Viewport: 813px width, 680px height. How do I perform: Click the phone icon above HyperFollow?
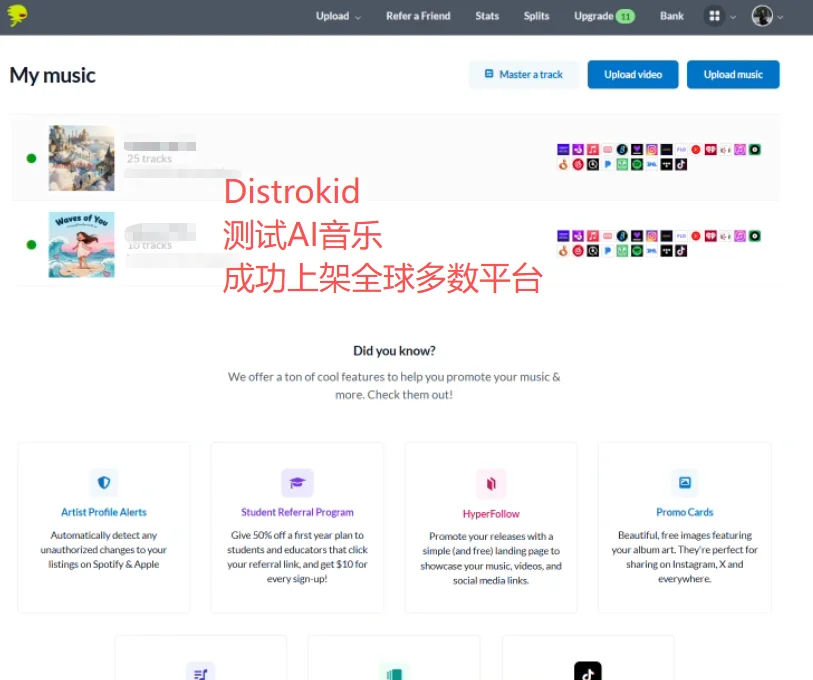[491, 483]
